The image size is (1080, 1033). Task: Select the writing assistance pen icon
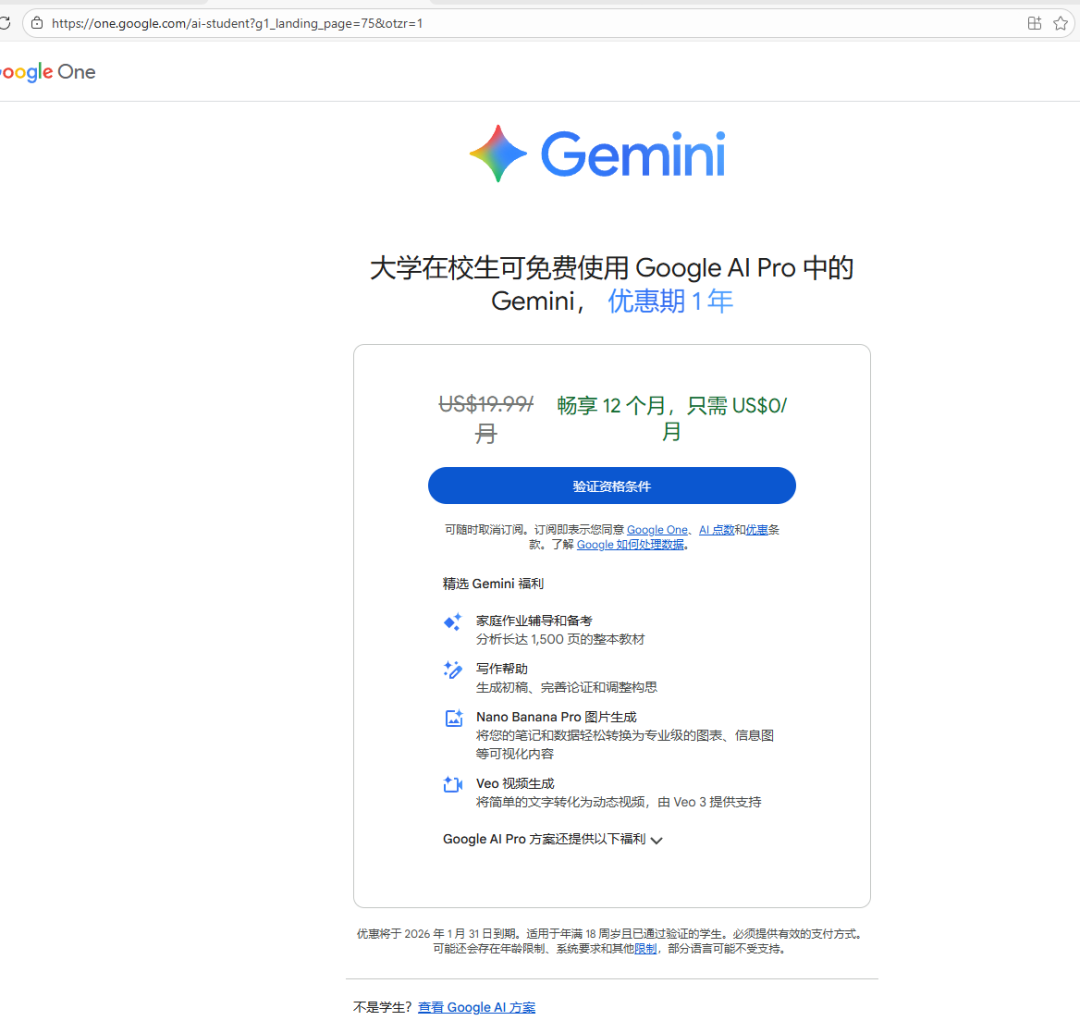(x=452, y=670)
